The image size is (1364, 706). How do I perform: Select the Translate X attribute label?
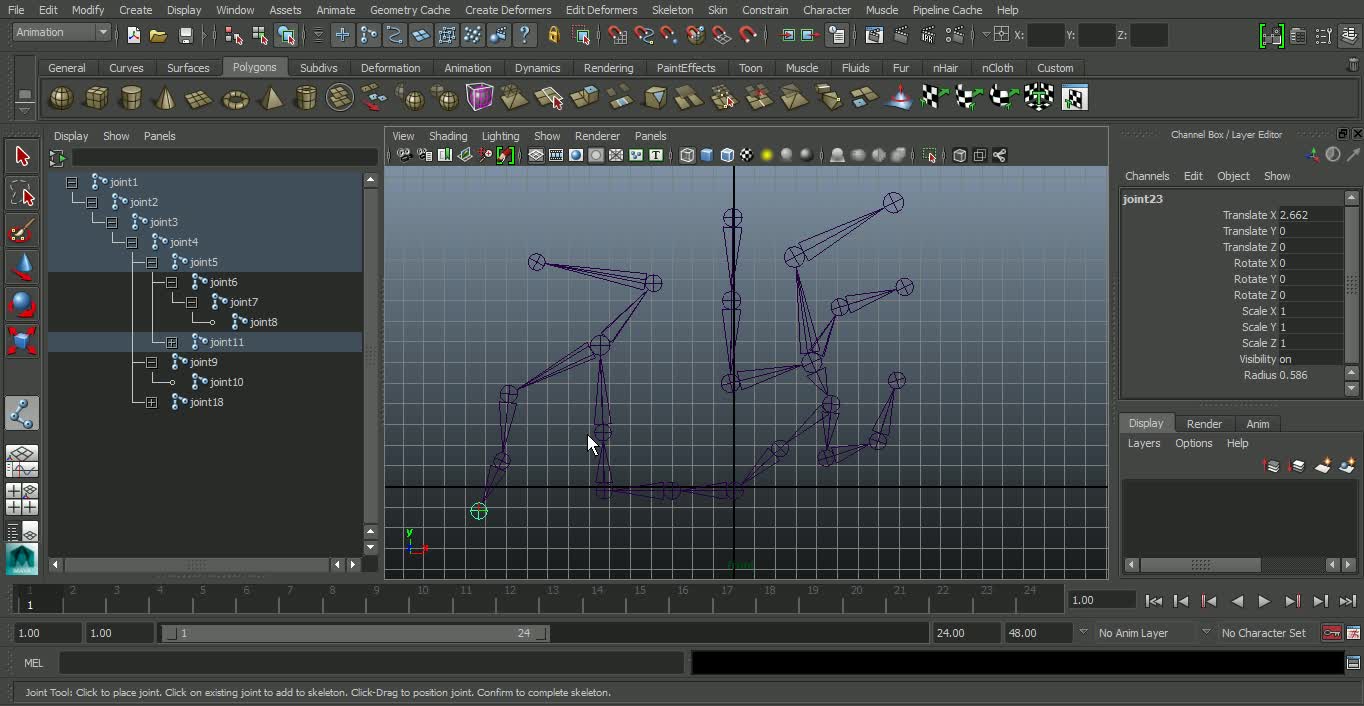1249,215
